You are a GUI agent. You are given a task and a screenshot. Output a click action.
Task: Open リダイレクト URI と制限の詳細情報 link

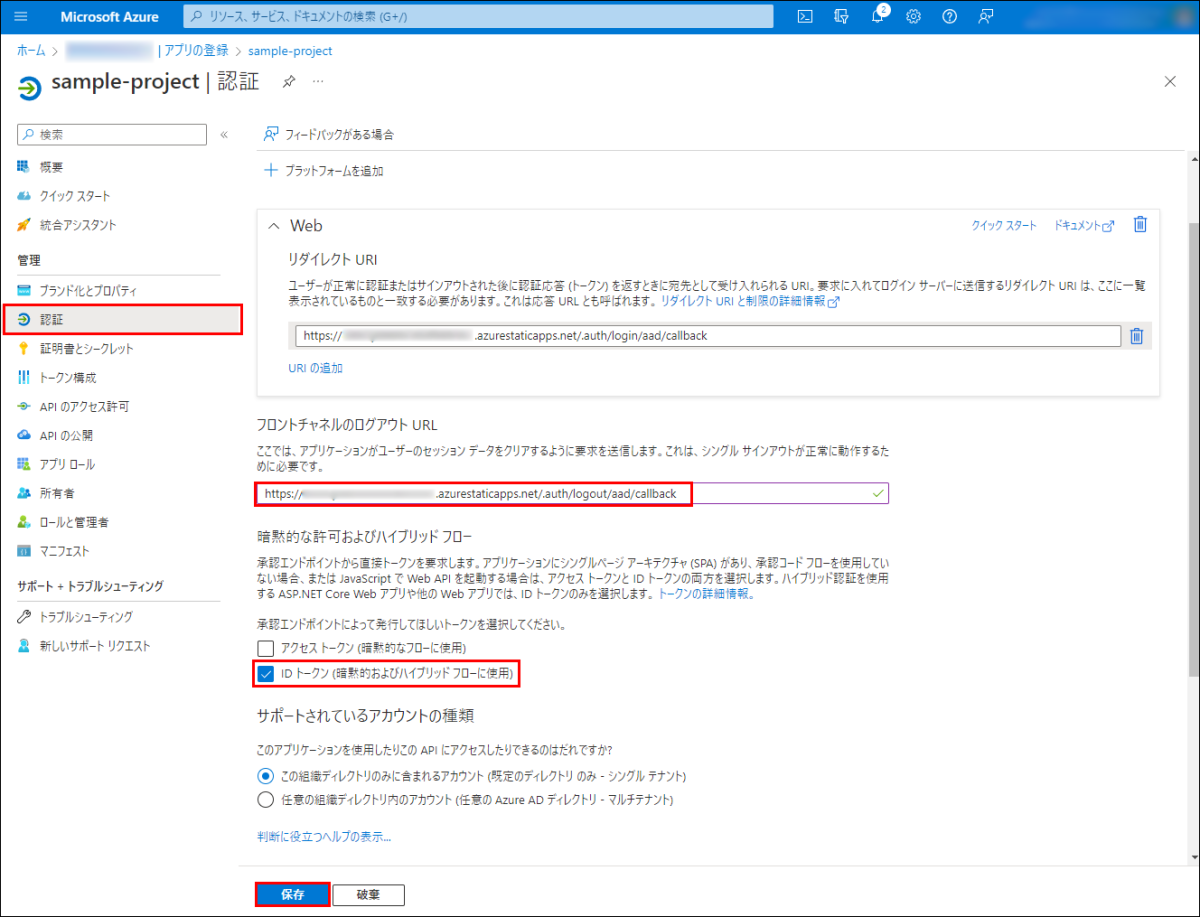pos(750,300)
